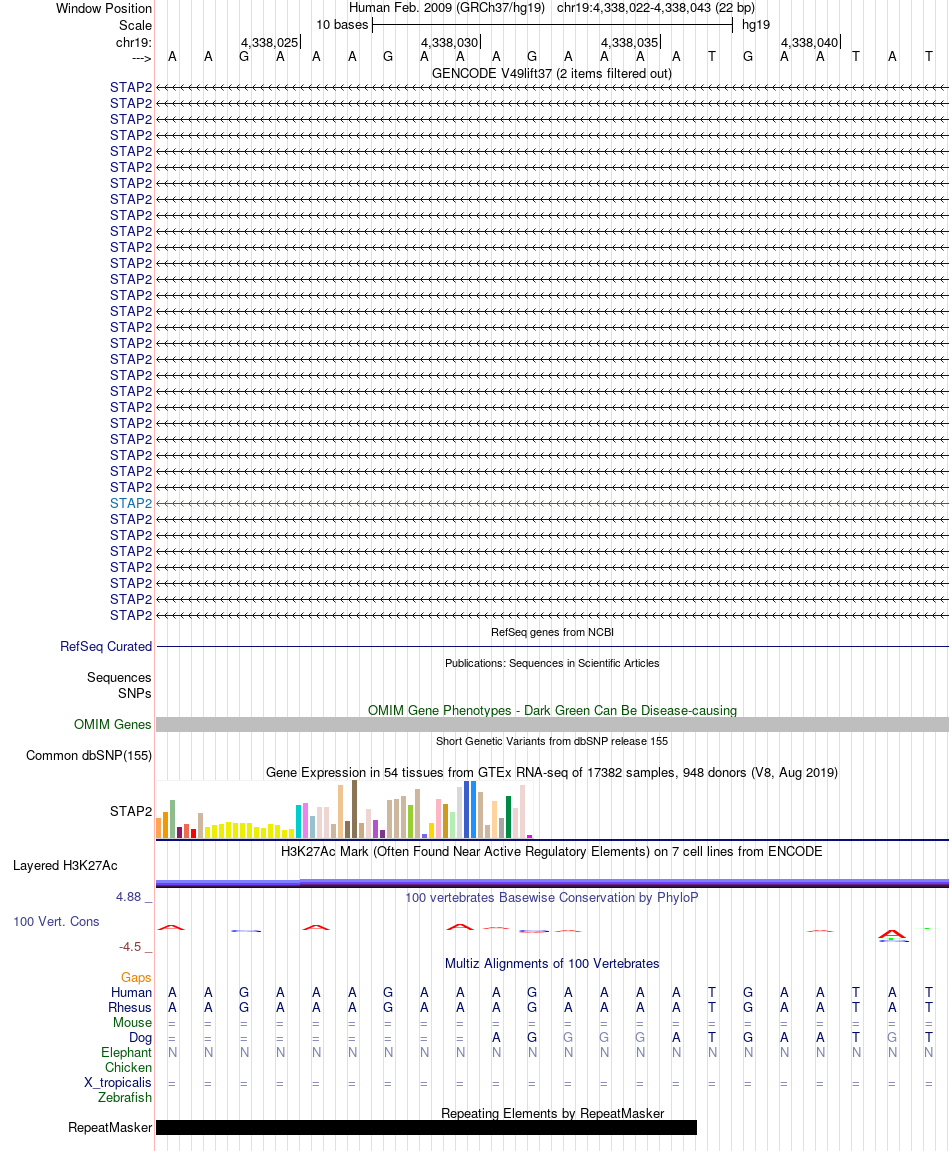This screenshot has width=950, height=1151.
Task: Click the SNPs track label
Action: tap(135, 693)
